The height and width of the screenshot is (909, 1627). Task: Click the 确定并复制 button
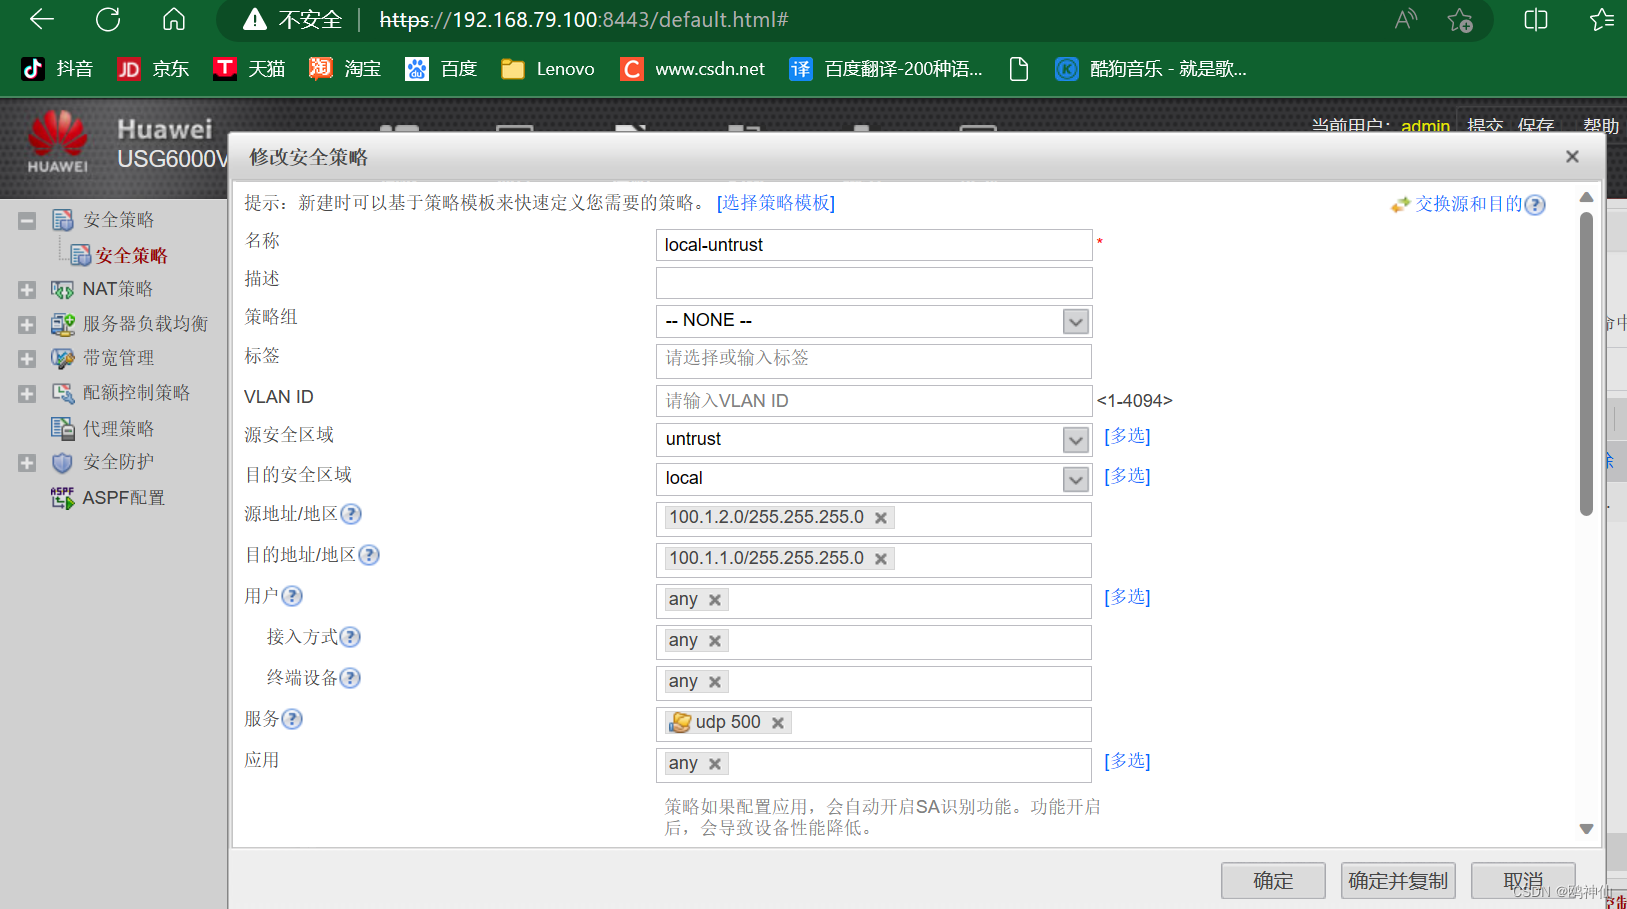pyautogui.click(x=1398, y=881)
